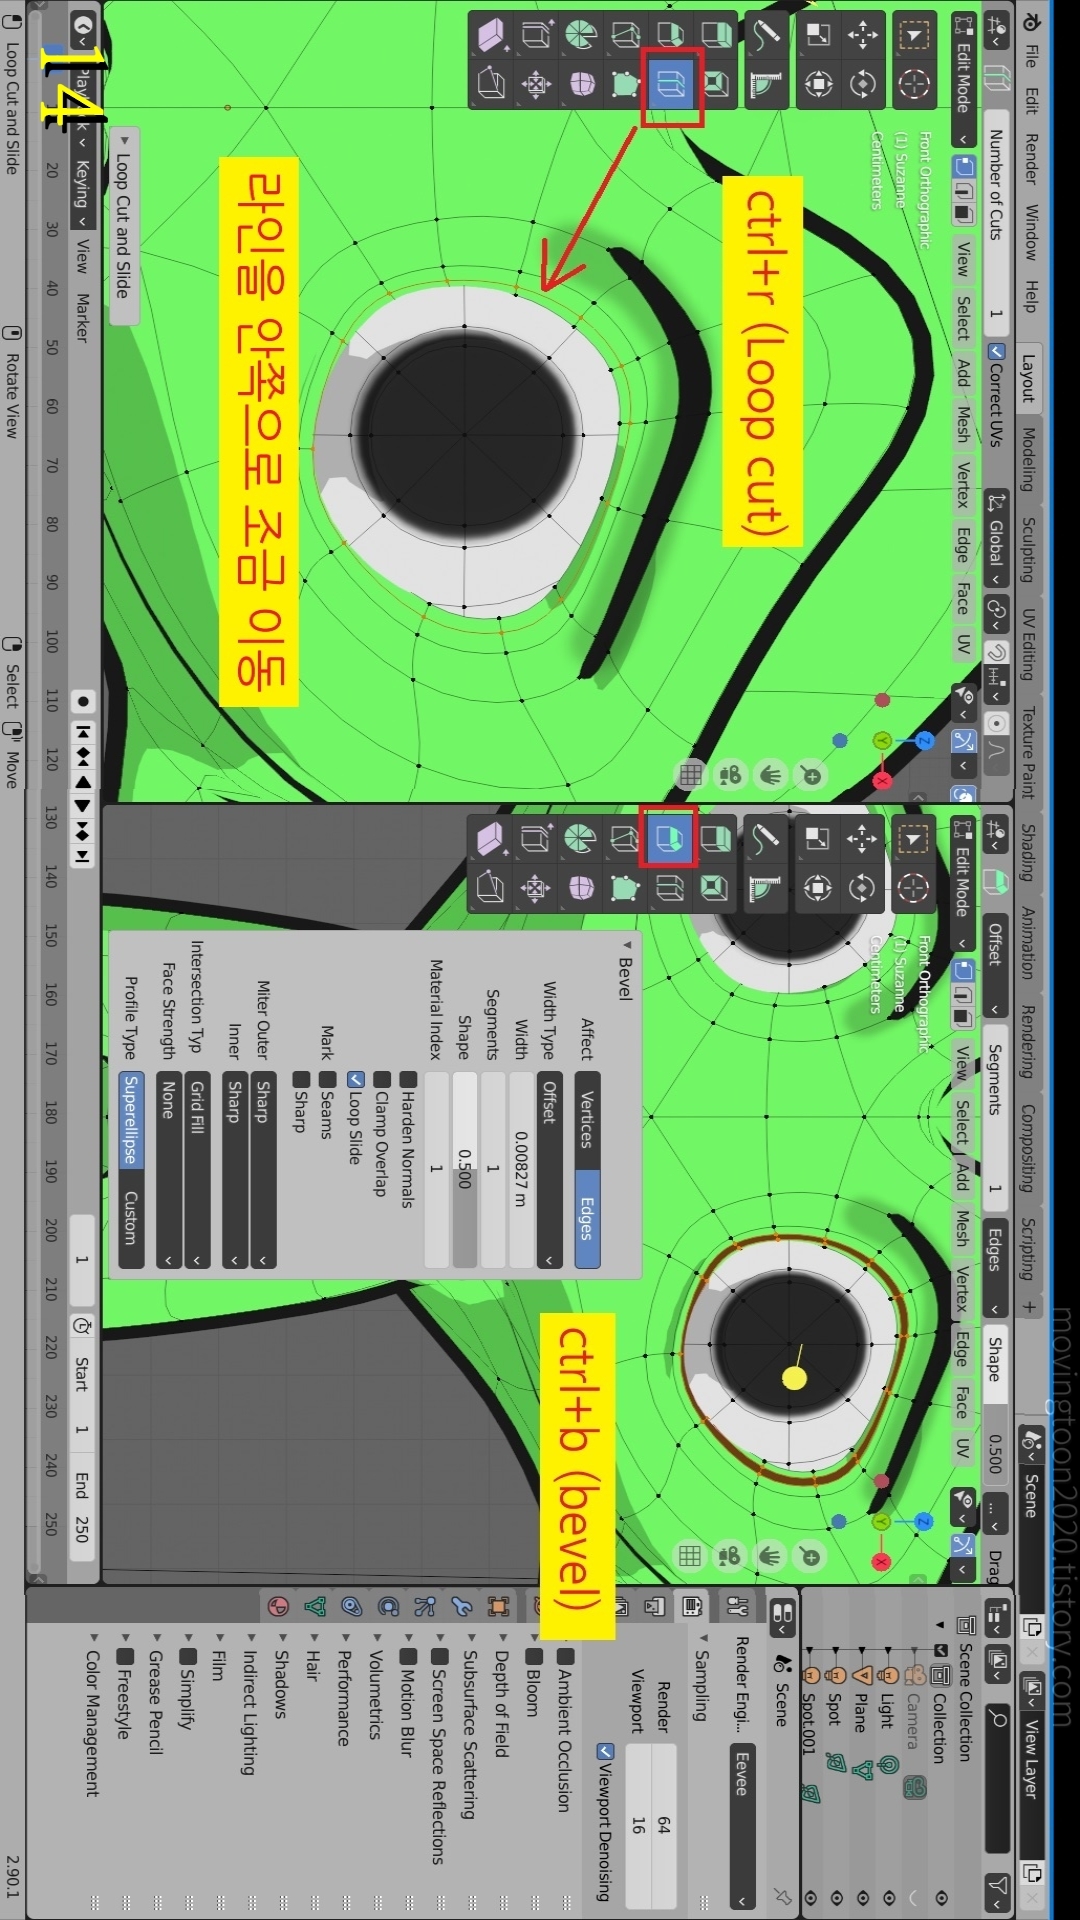Click the Shape 0.500 slider in Bevel viewport header
The width and height of the screenshot is (1080, 1920).
pyautogui.click(x=995, y=1403)
